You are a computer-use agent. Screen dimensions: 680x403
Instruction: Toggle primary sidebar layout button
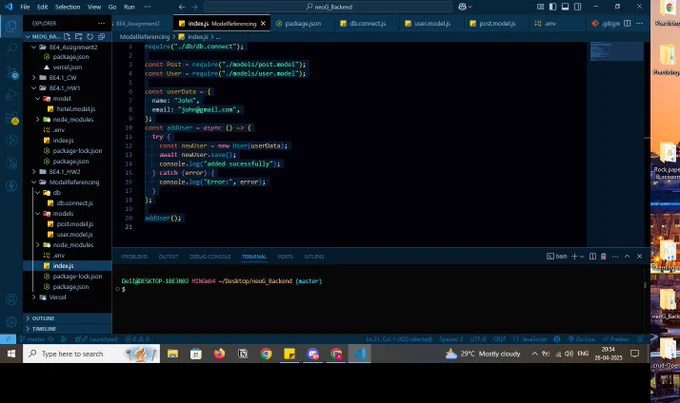[x=552, y=7]
